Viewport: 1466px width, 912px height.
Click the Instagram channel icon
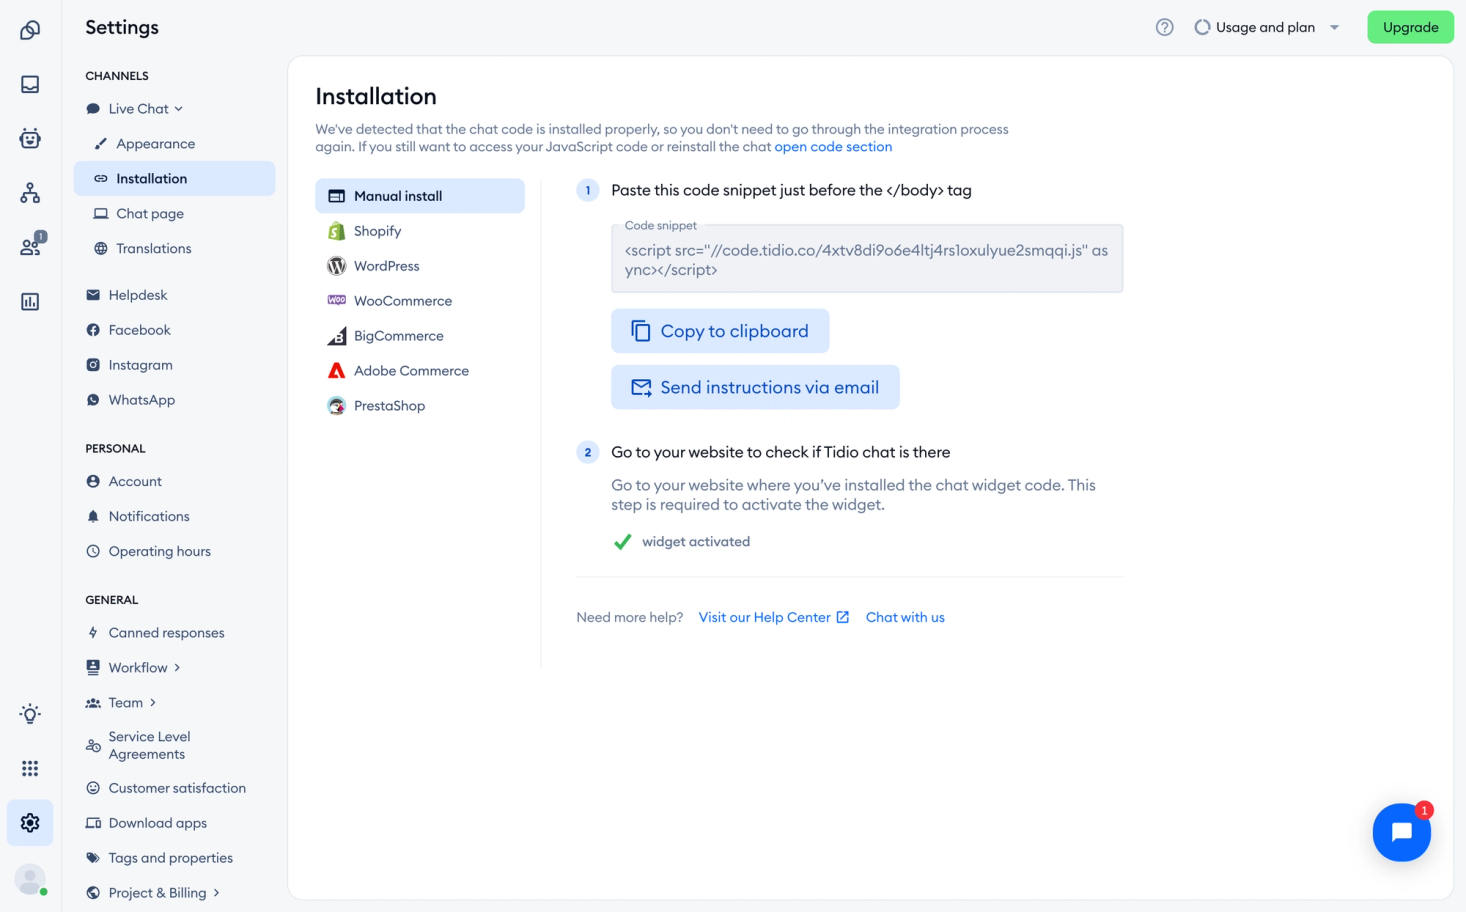click(x=93, y=365)
